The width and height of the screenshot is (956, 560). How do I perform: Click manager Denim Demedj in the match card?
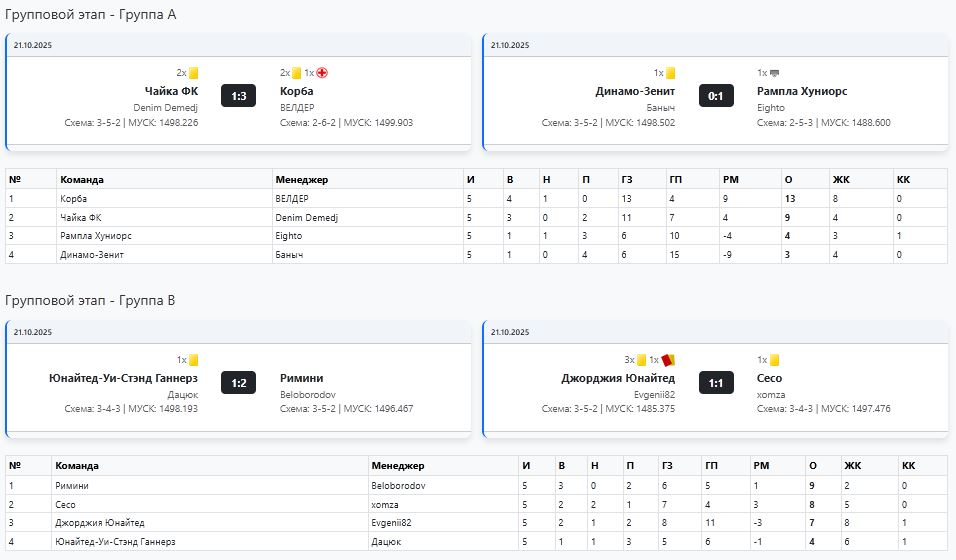click(165, 107)
